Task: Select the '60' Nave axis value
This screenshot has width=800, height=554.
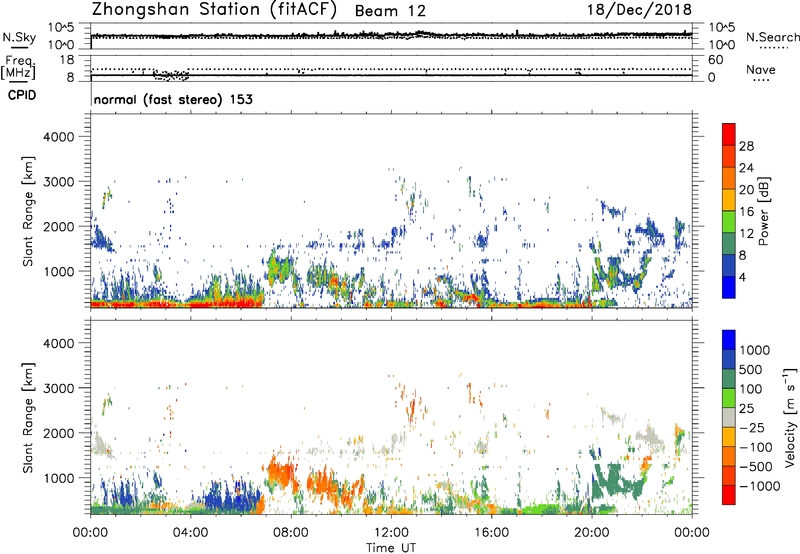Action: coord(715,60)
